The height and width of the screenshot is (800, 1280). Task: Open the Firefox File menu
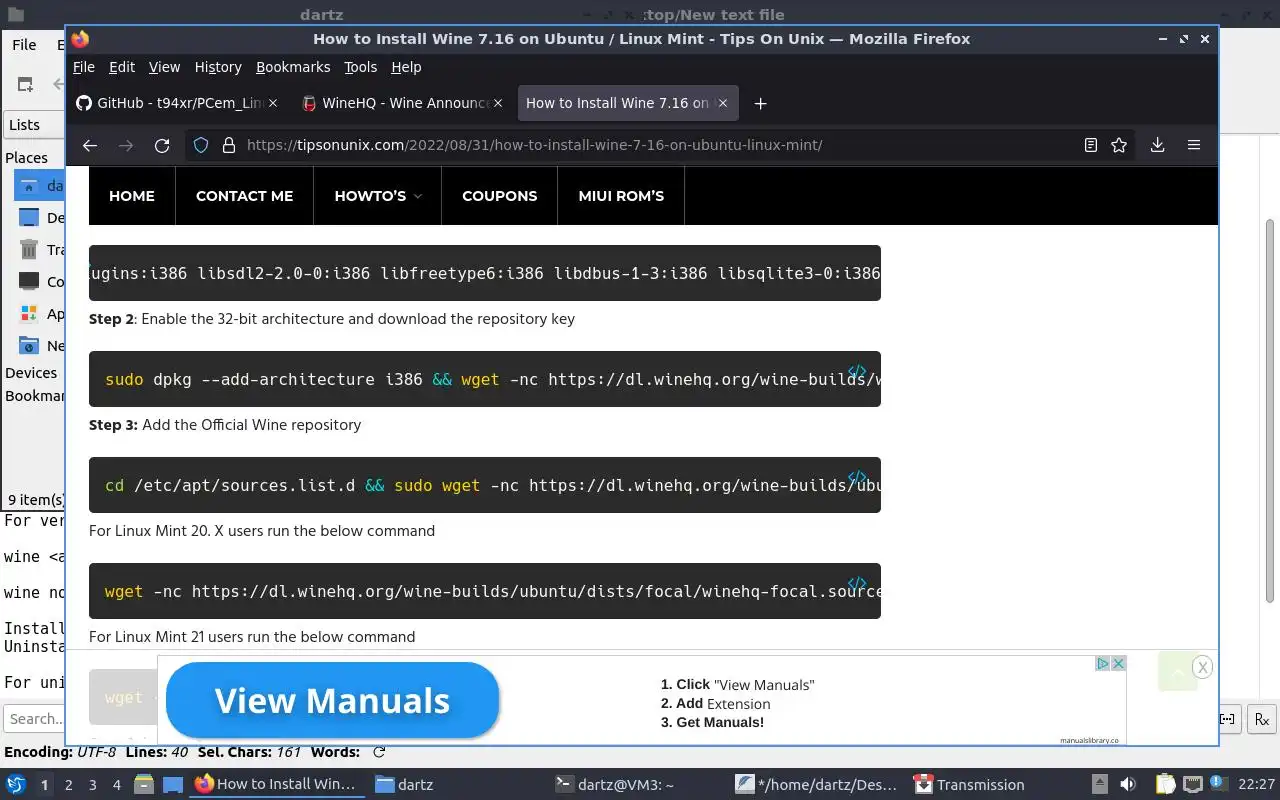click(x=84, y=67)
